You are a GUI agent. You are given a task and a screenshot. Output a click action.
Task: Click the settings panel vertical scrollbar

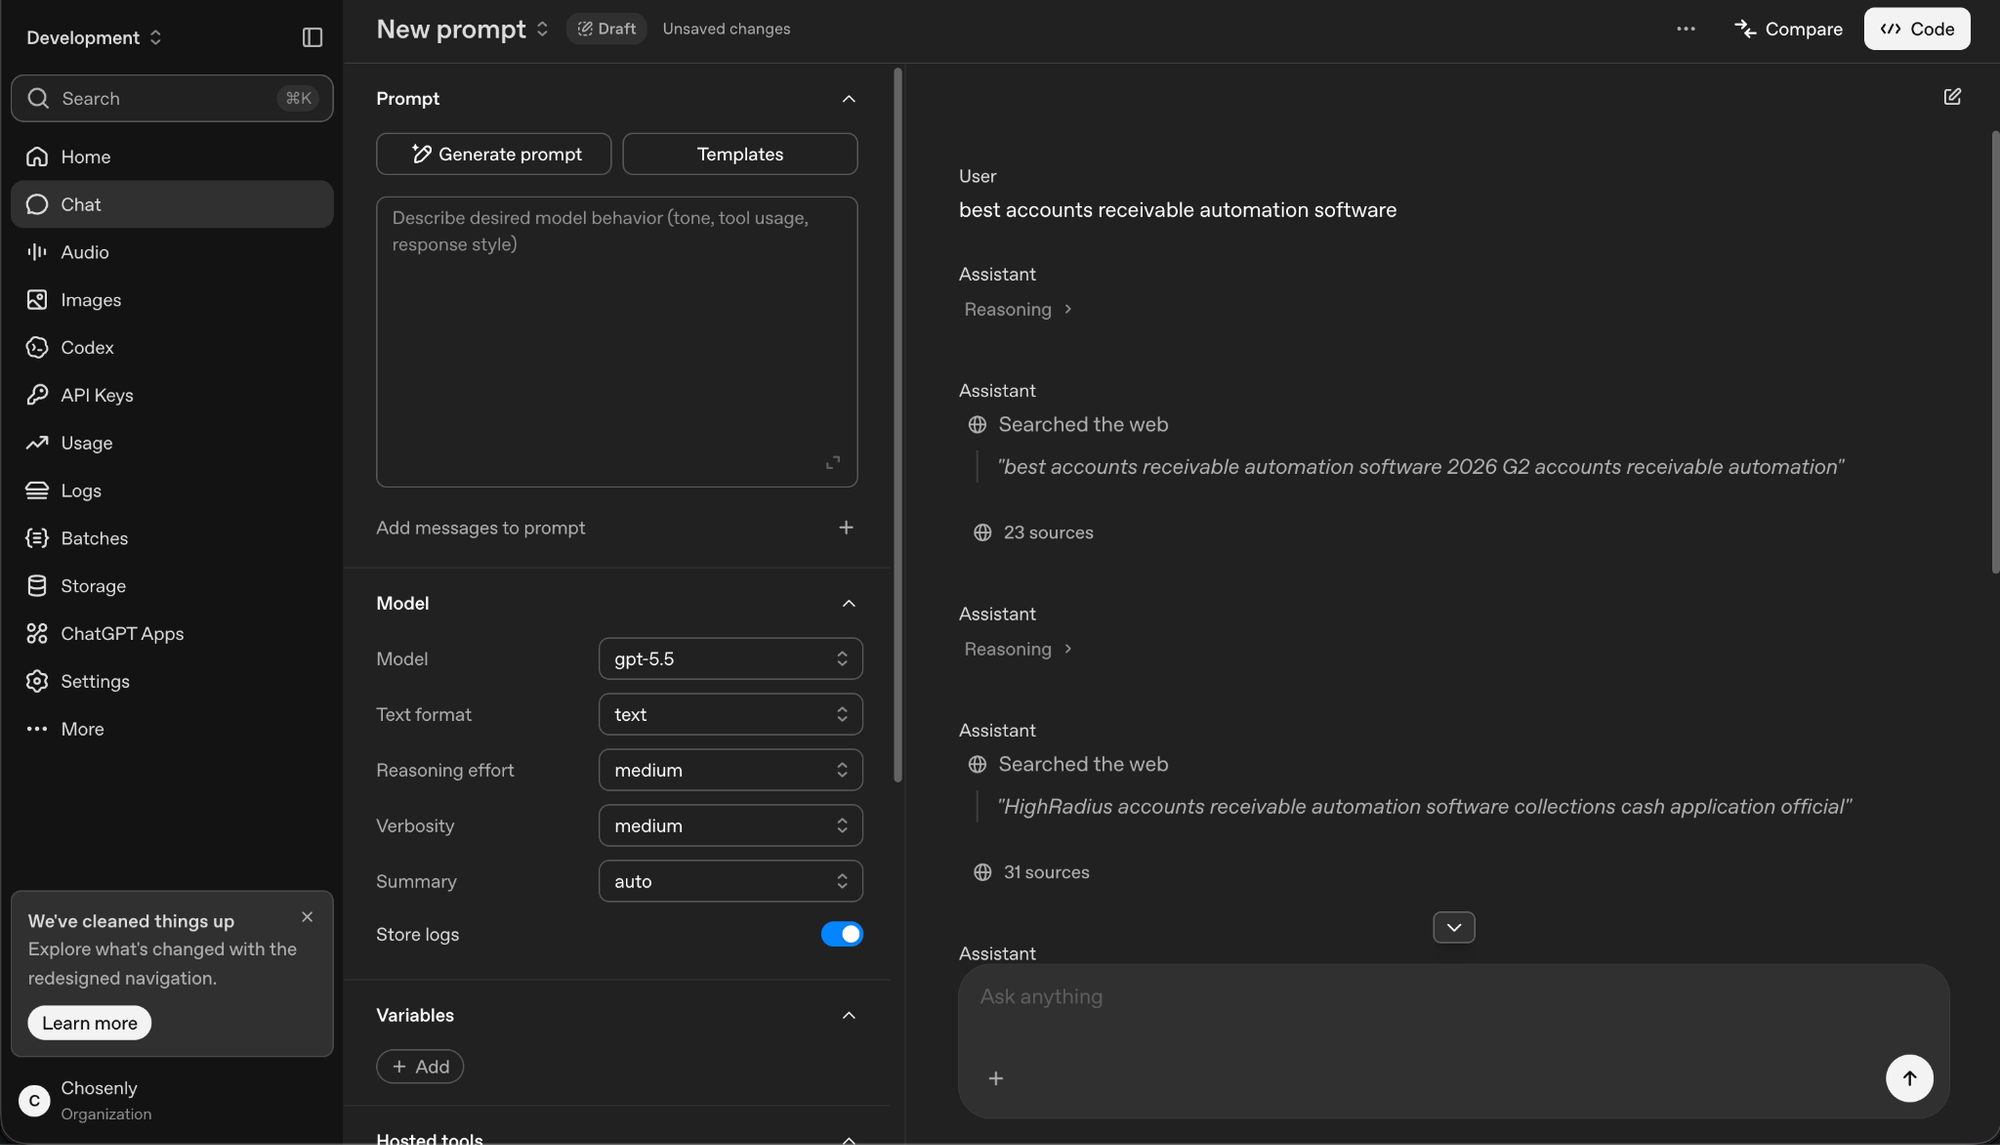[x=898, y=425]
